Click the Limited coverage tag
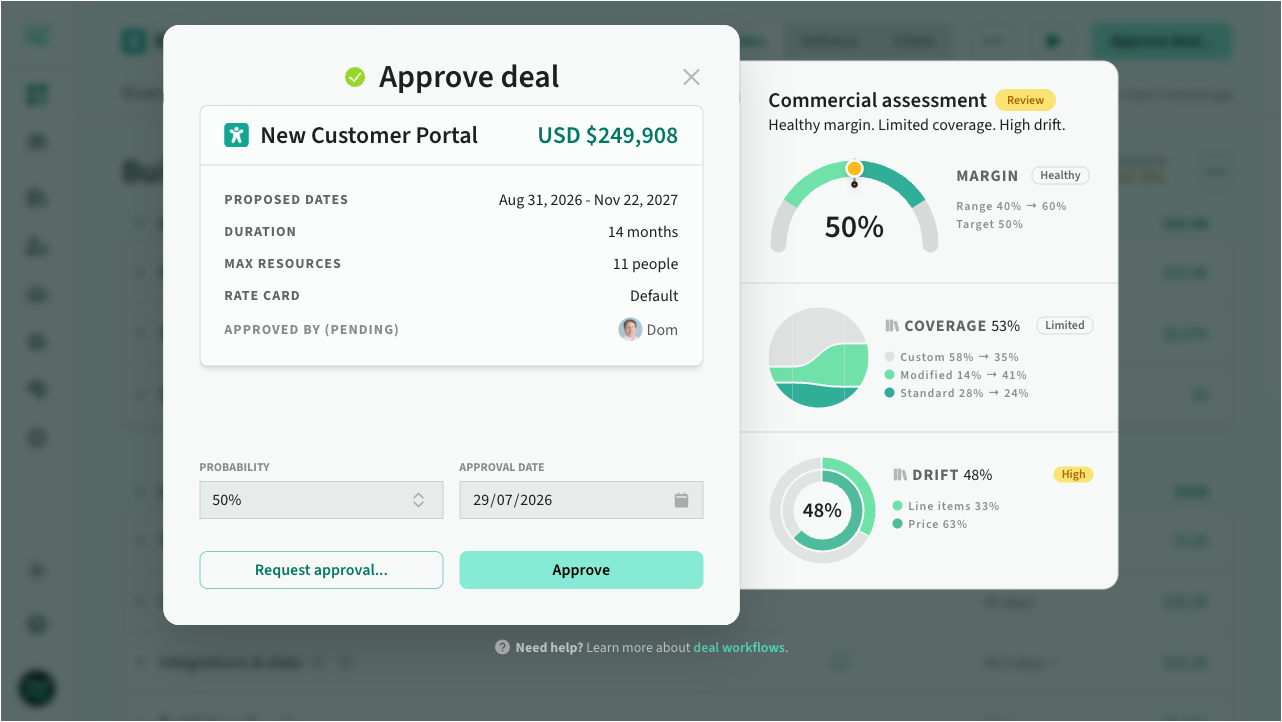 pos(1065,325)
